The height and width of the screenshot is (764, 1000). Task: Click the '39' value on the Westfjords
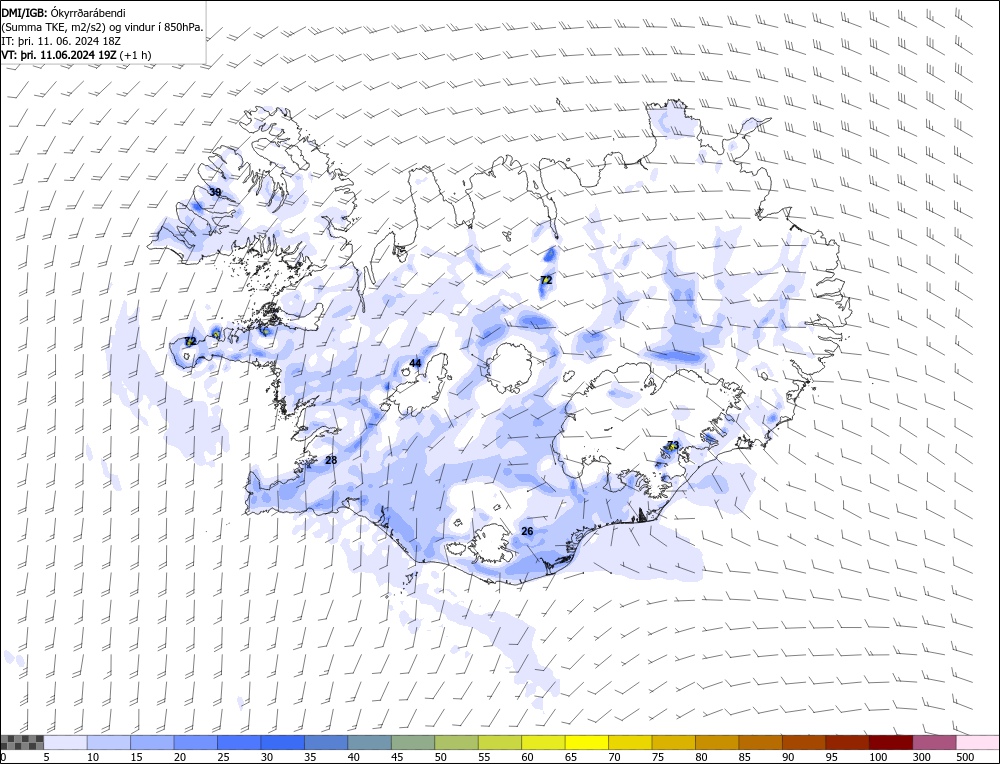[x=216, y=192]
